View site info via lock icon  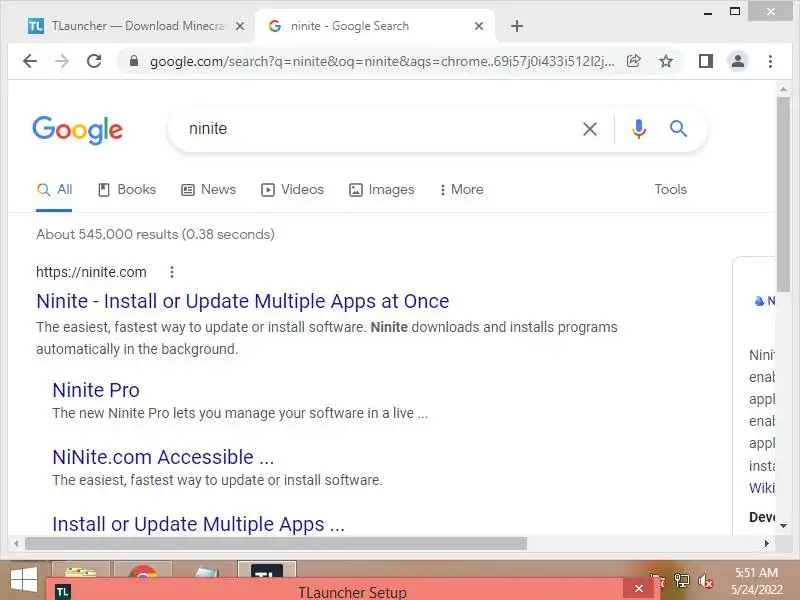pos(134,62)
